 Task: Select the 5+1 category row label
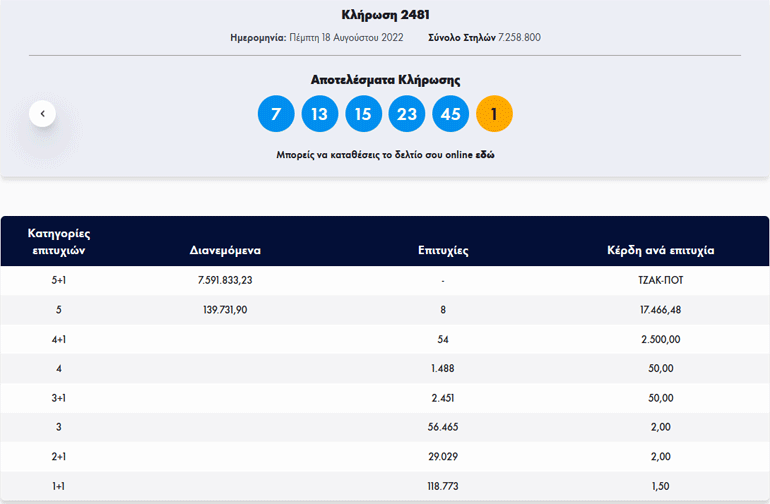click(58, 280)
